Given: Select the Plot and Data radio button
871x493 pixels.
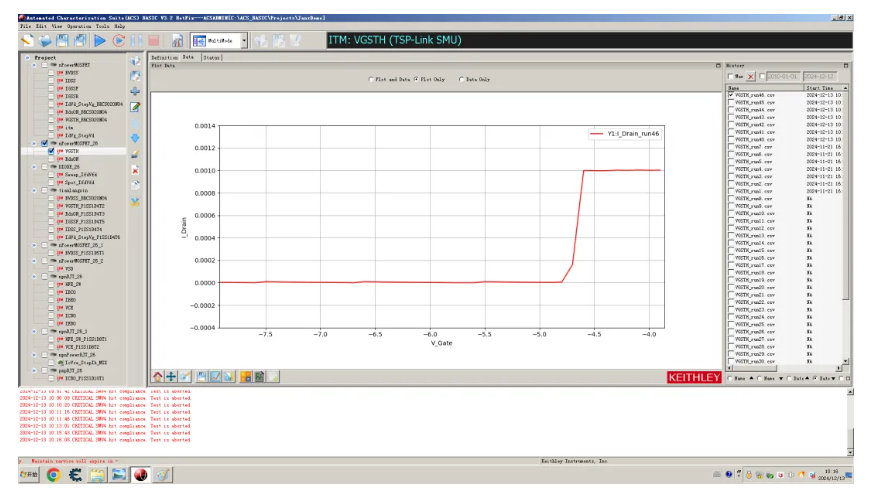Looking at the screenshot, I should pos(370,79).
